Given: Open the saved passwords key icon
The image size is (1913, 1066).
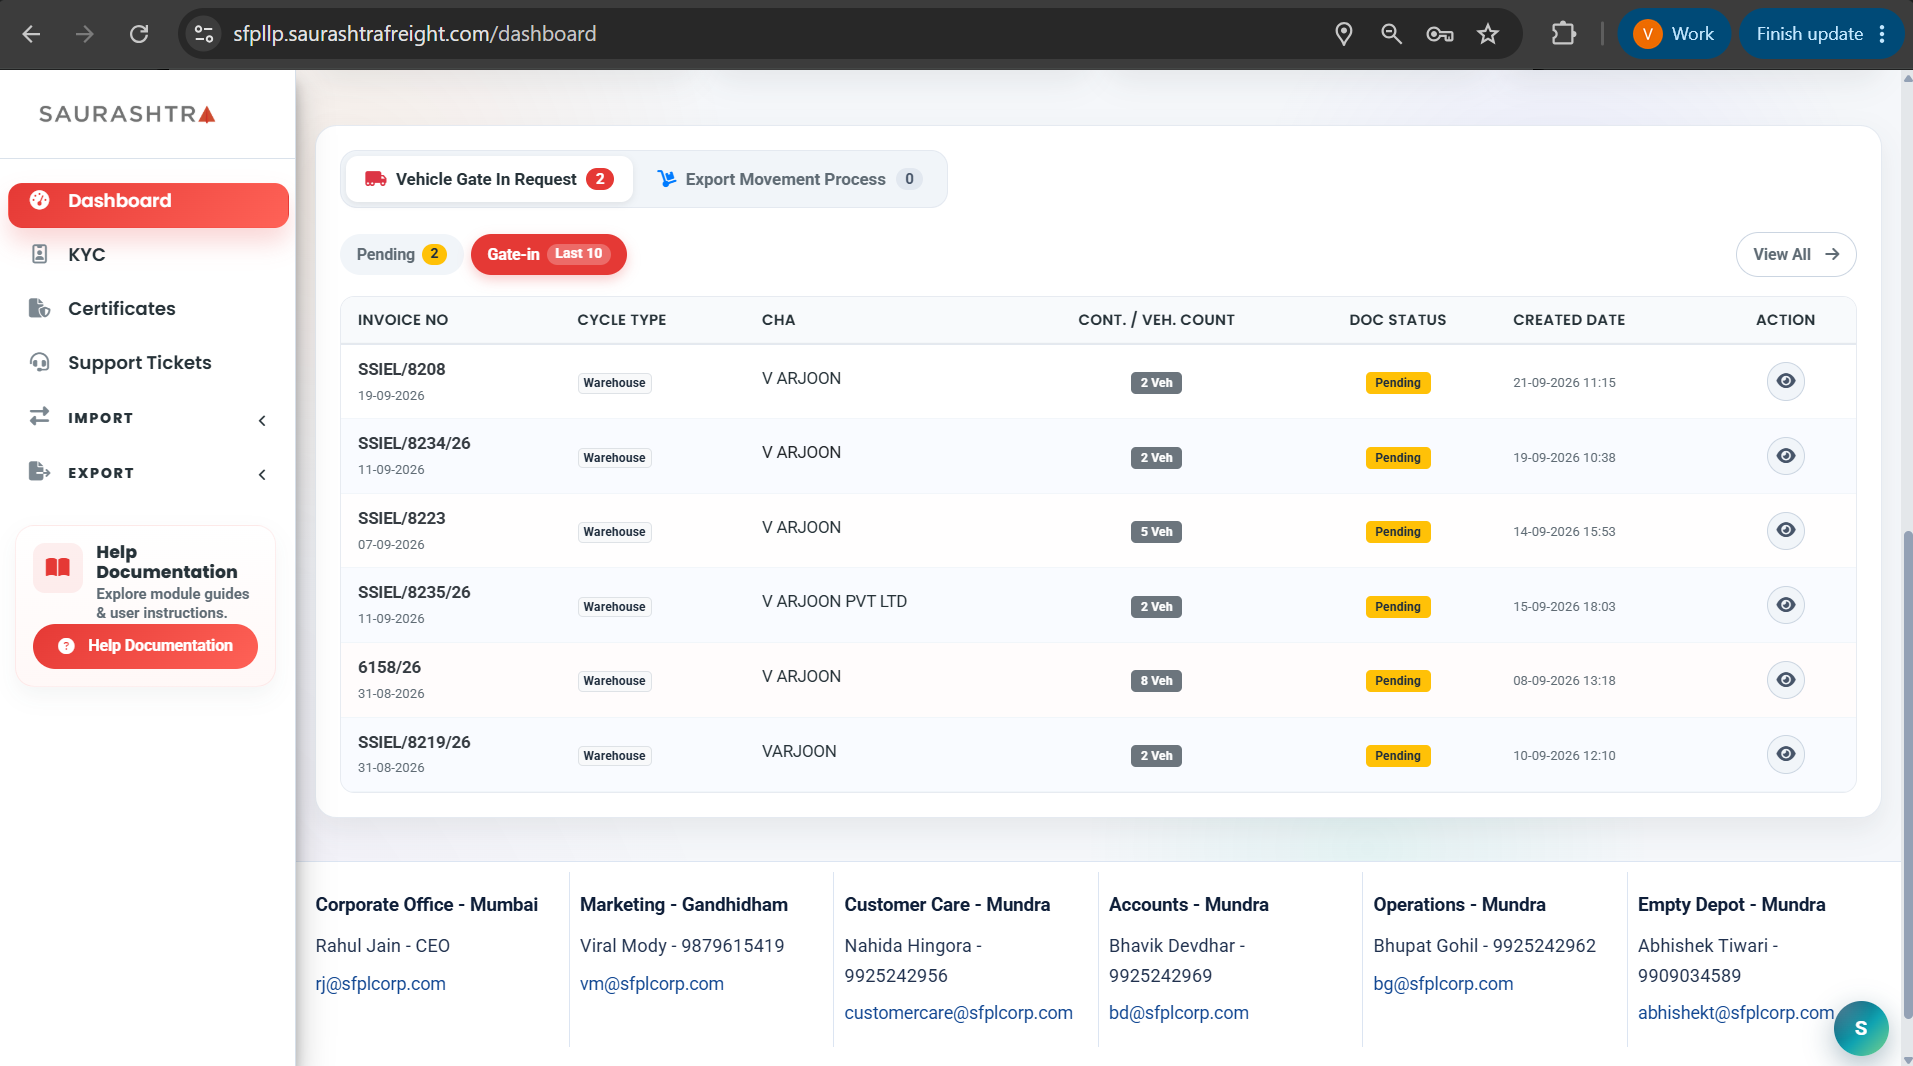Looking at the screenshot, I should click(1439, 34).
